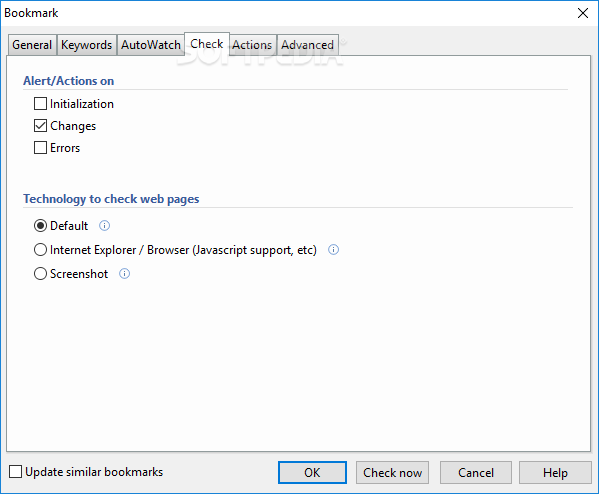Open the Actions tab

pyautogui.click(x=252, y=45)
